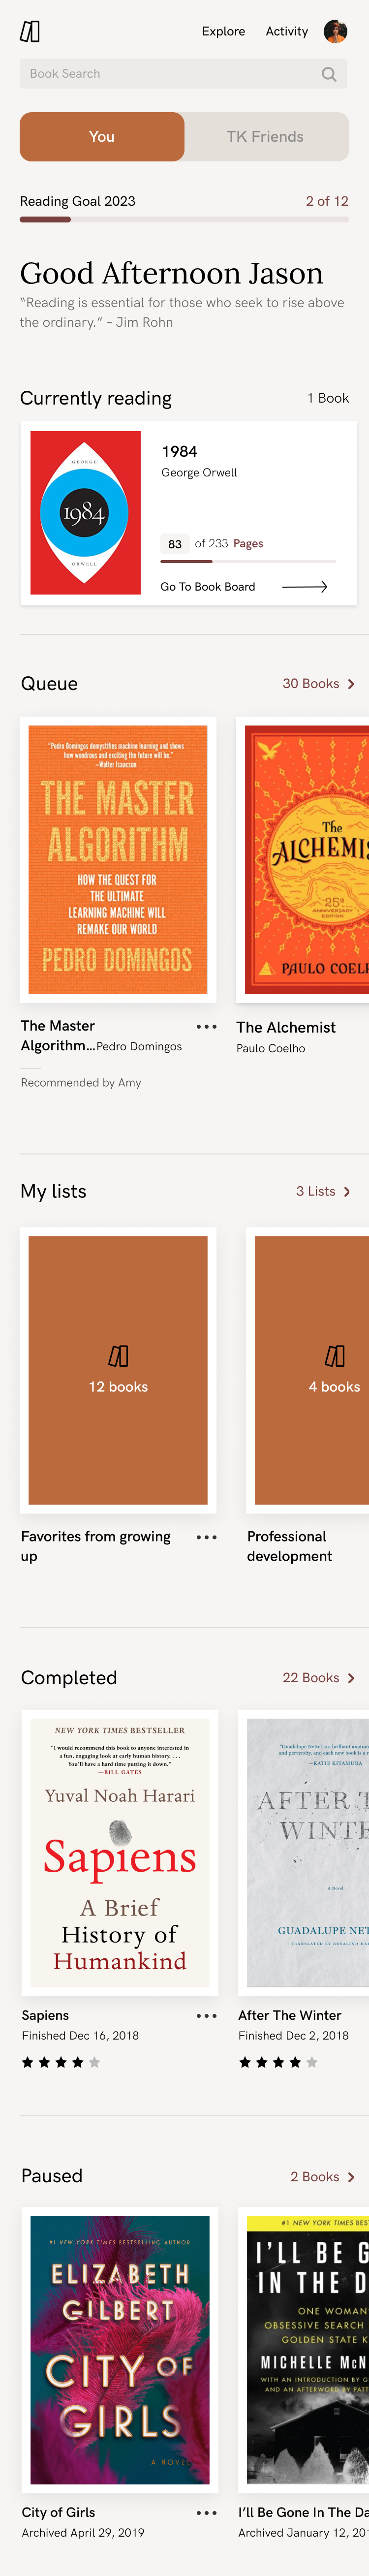Expand My lists via 3 Lists chevron
The height and width of the screenshot is (2576, 369).
pyautogui.click(x=347, y=1192)
